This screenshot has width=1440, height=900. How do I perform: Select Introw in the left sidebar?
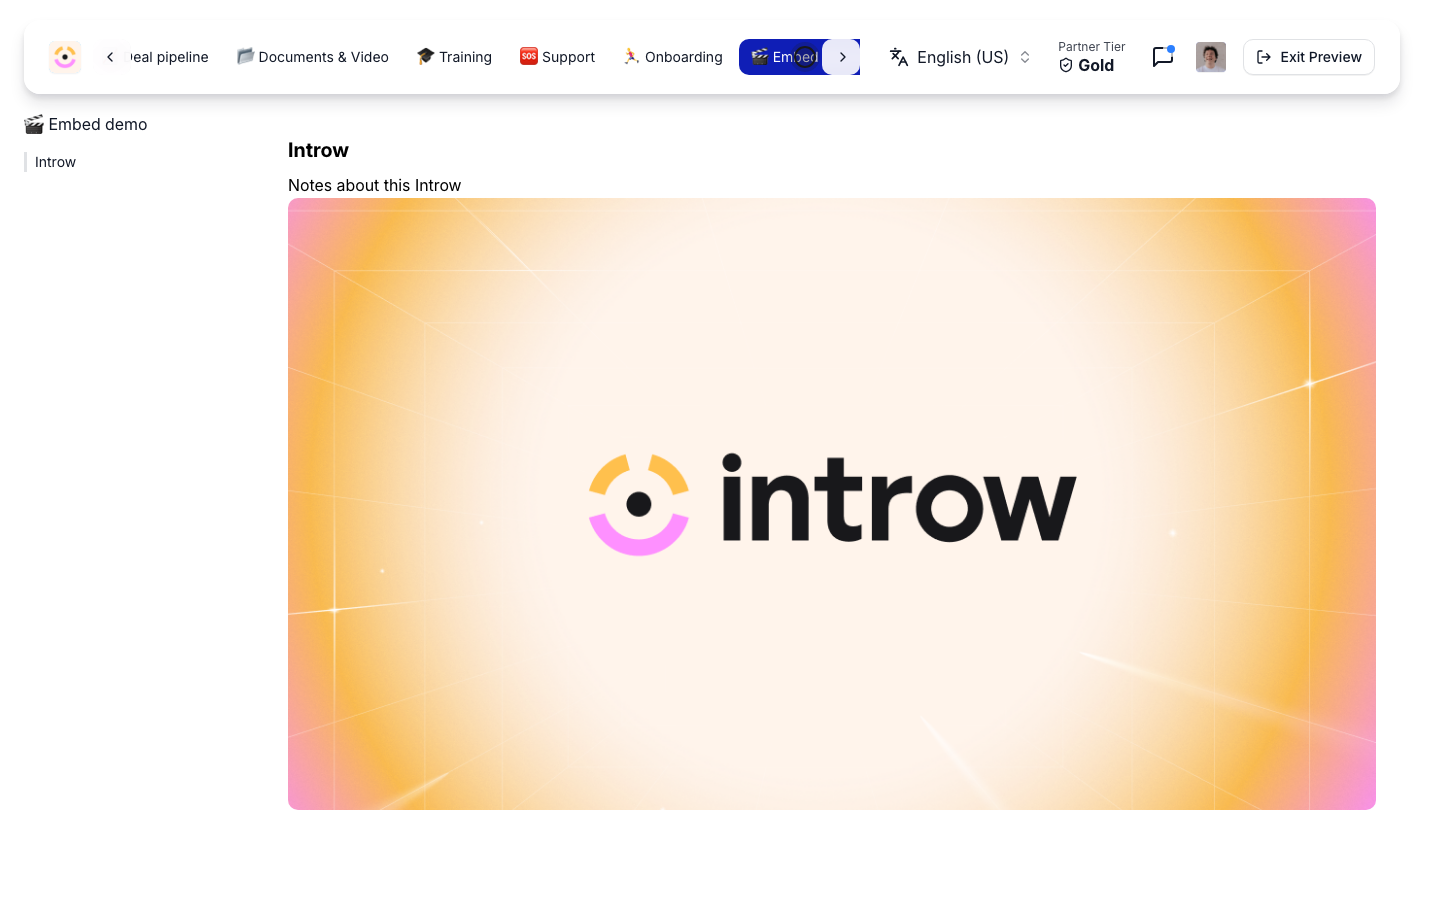[x=55, y=162]
